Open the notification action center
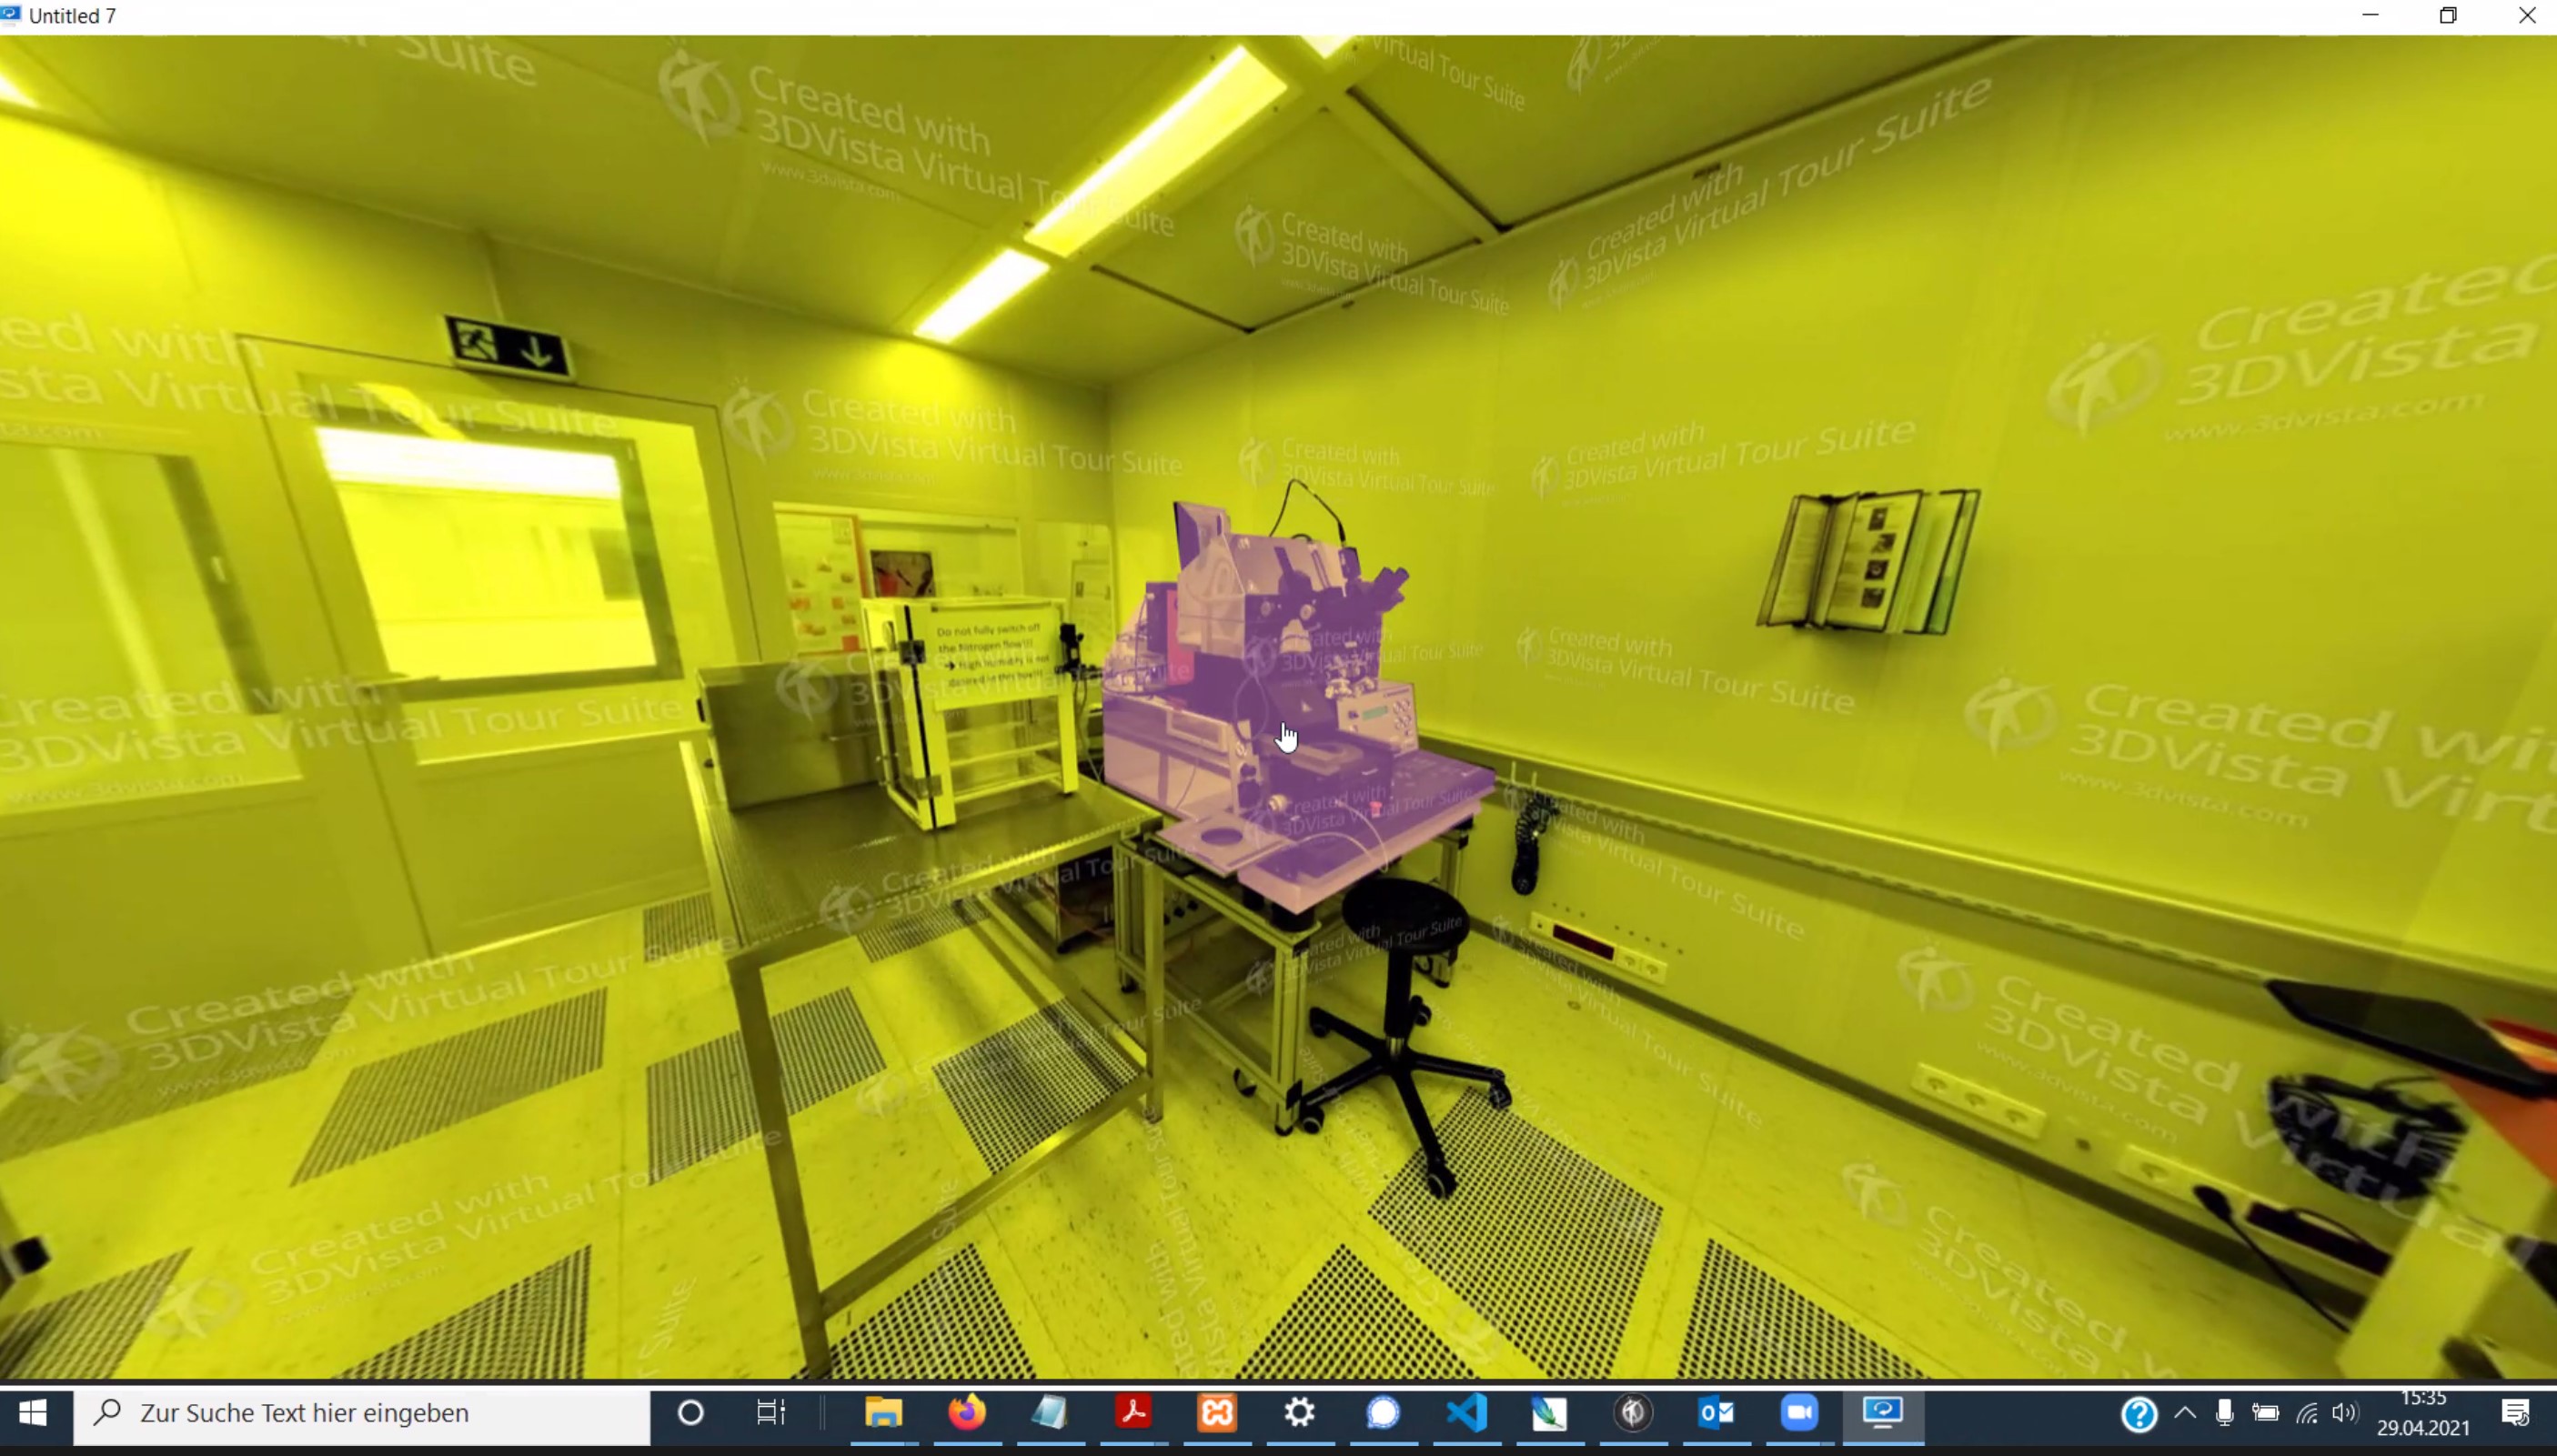2557x1456 pixels. pyautogui.click(x=2516, y=1413)
